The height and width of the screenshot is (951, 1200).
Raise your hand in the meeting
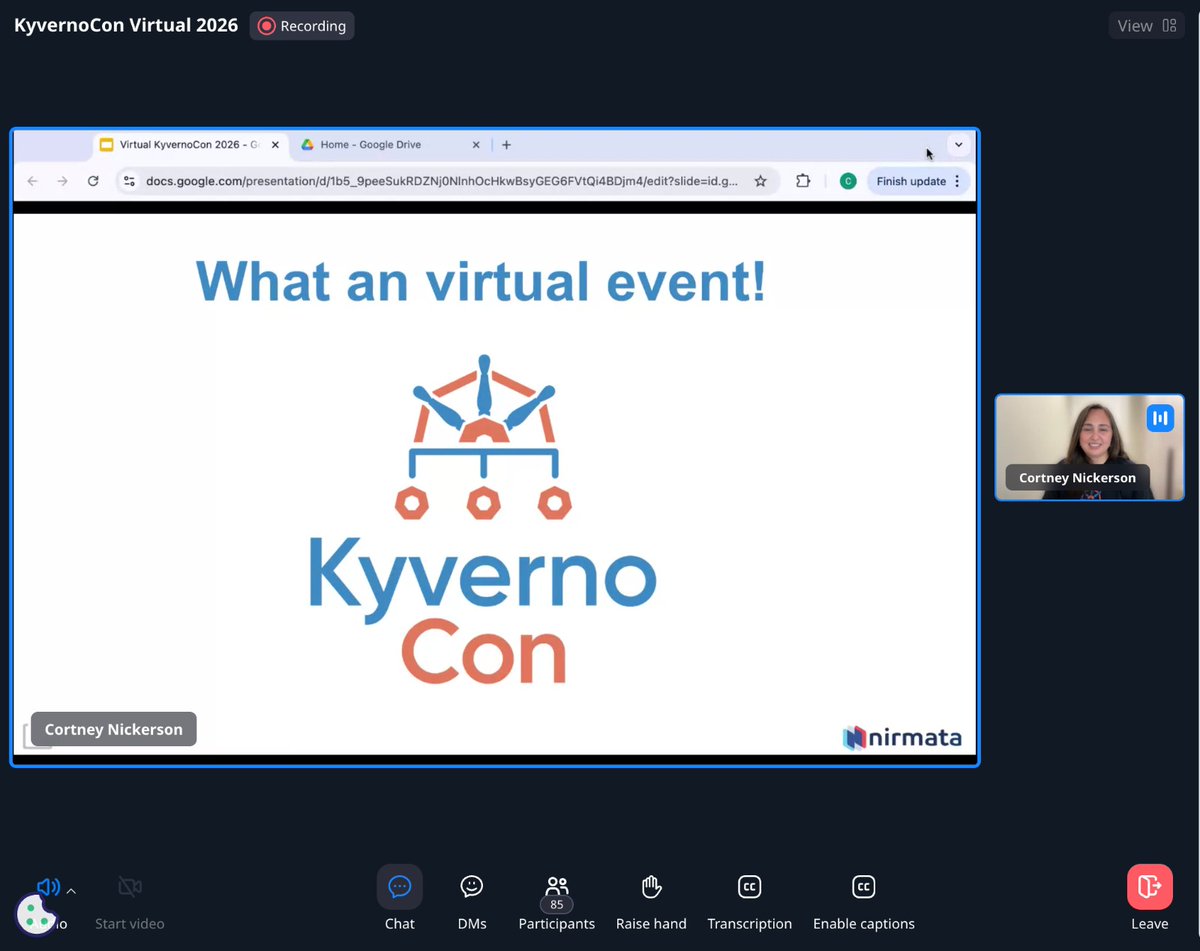[651, 899]
